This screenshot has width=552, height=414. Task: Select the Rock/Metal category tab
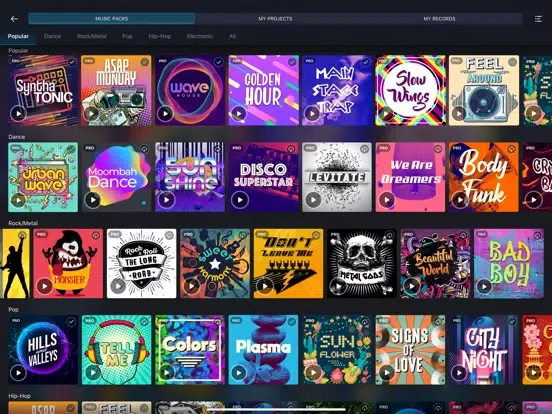coord(92,36)
